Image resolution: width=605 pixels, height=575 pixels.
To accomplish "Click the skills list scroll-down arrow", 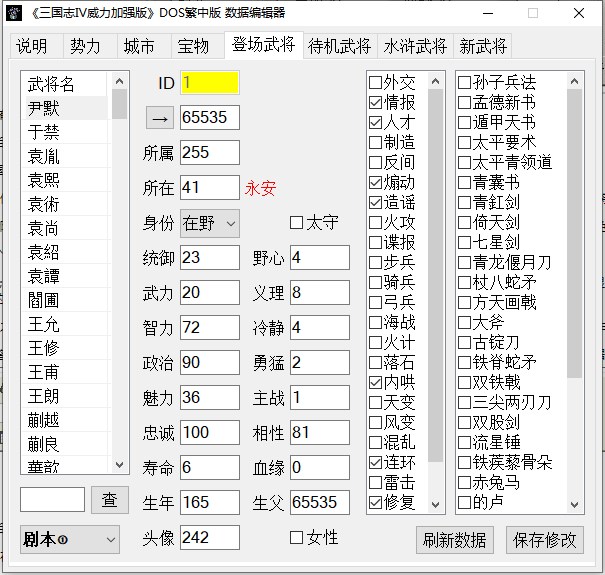I will pyautogui.click(x=436, y=503).
